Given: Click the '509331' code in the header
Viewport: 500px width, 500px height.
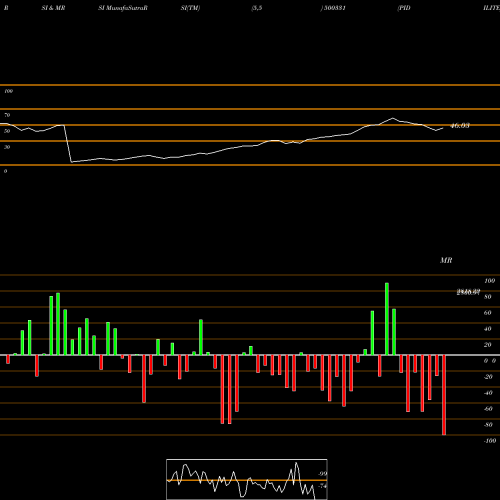Looking at the screenshot, I should tap(334, 8).
